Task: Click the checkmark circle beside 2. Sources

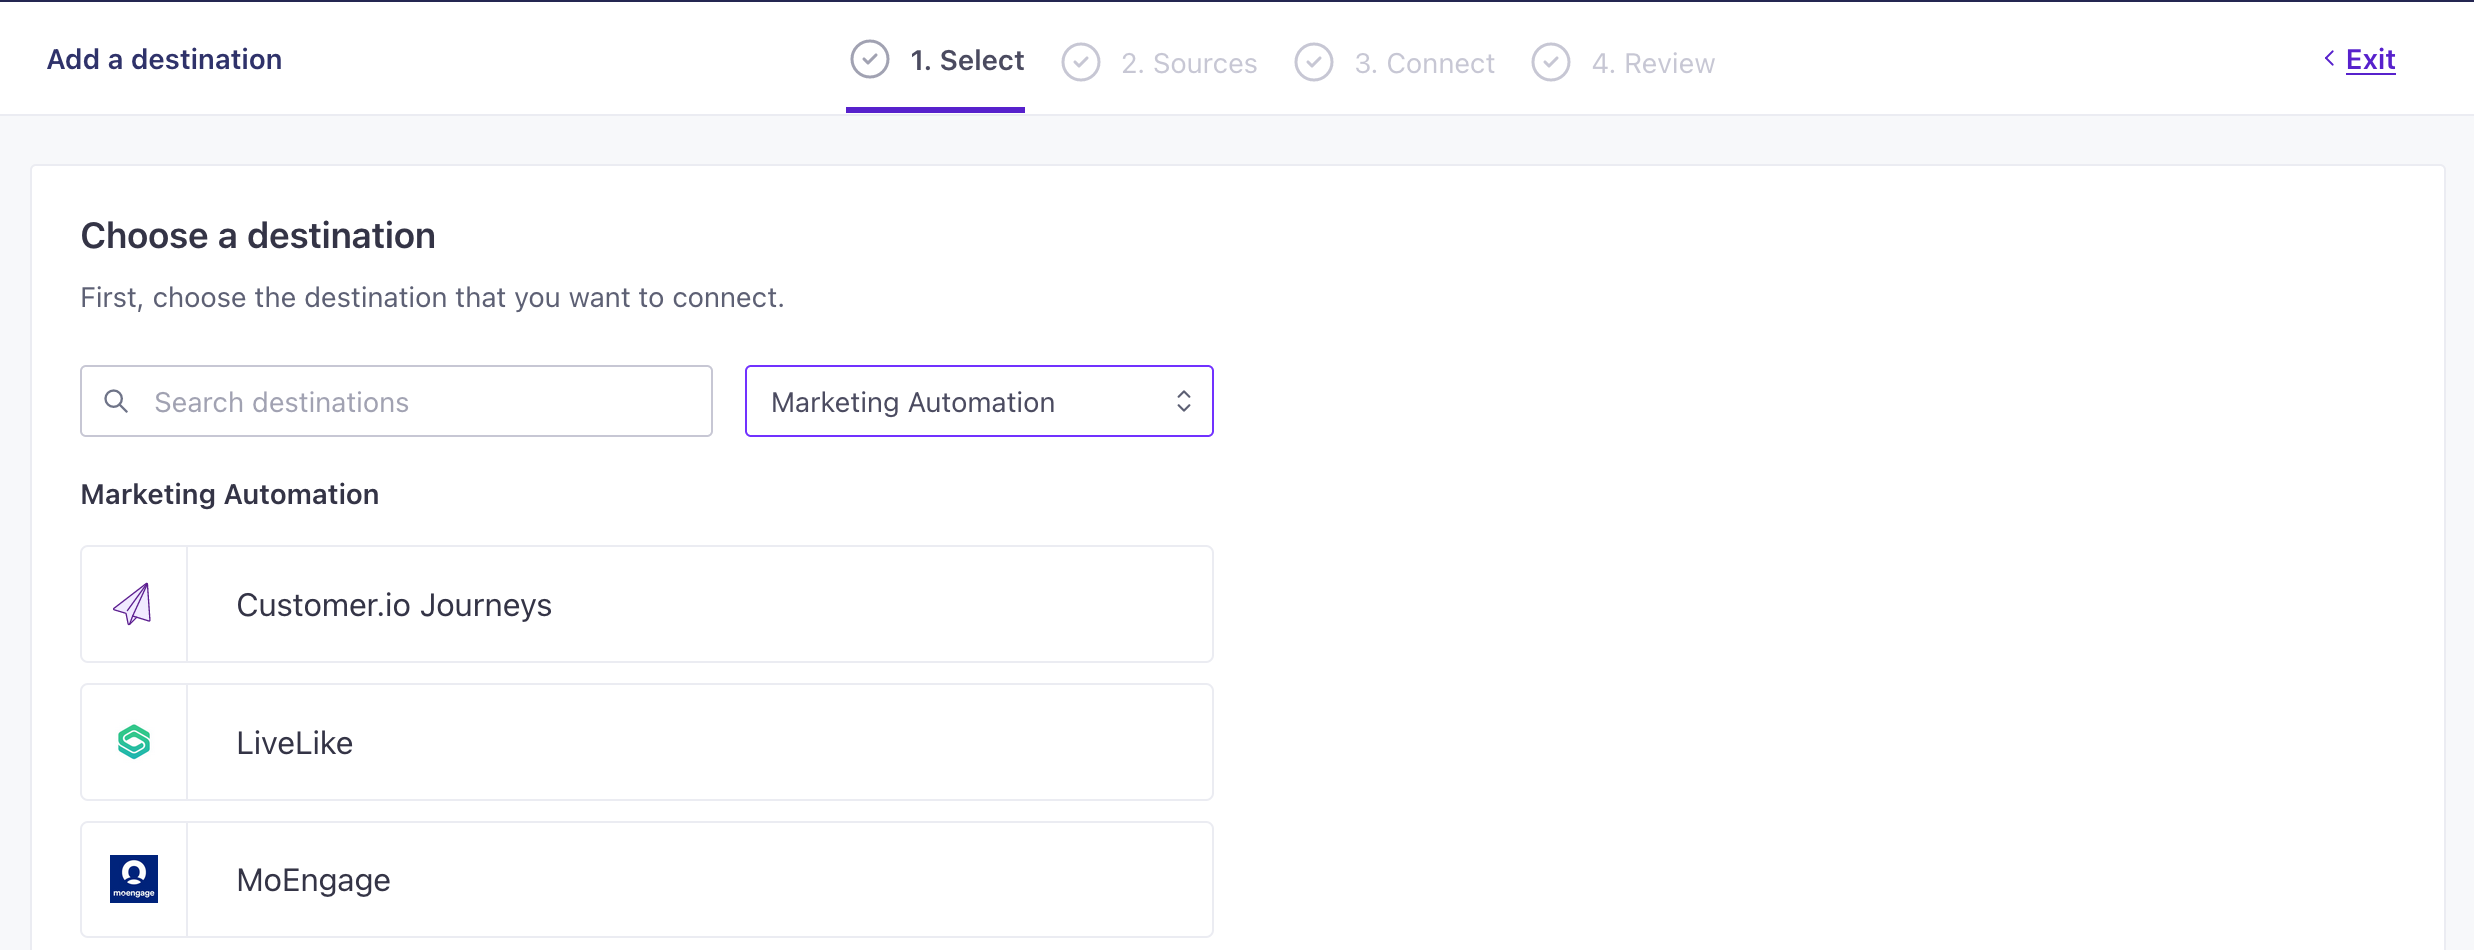Action: pyautogui.click(x=1081, y=62)
